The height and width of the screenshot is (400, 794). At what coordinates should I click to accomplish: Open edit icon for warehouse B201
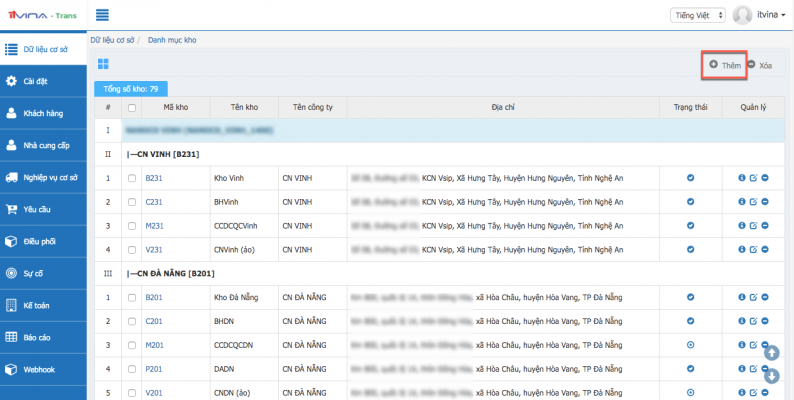tap(753, 297)
